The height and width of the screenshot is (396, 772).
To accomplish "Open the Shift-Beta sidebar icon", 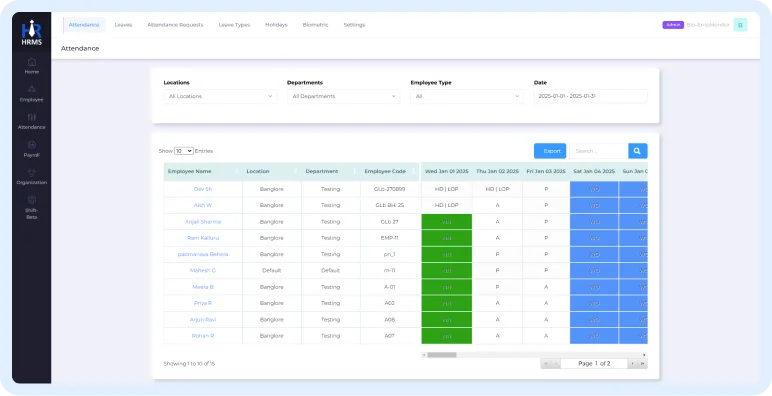I will tap(32, 207).
